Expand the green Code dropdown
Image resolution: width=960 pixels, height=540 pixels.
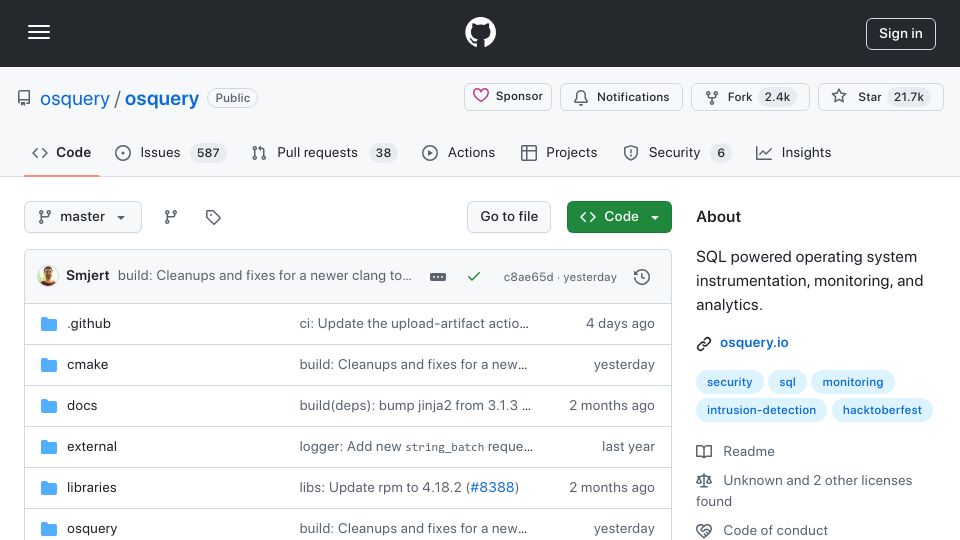(x=619, y=217)
